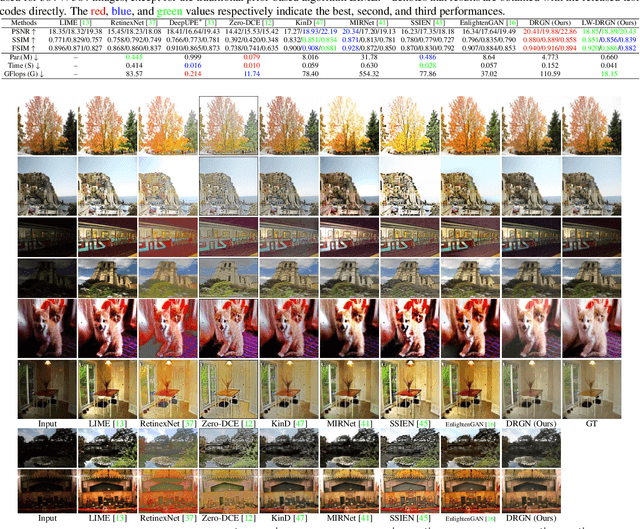This screenshot has width=640, height=529.
Task: Click the red time value '0.010'
Action: [x=252, y=65]
